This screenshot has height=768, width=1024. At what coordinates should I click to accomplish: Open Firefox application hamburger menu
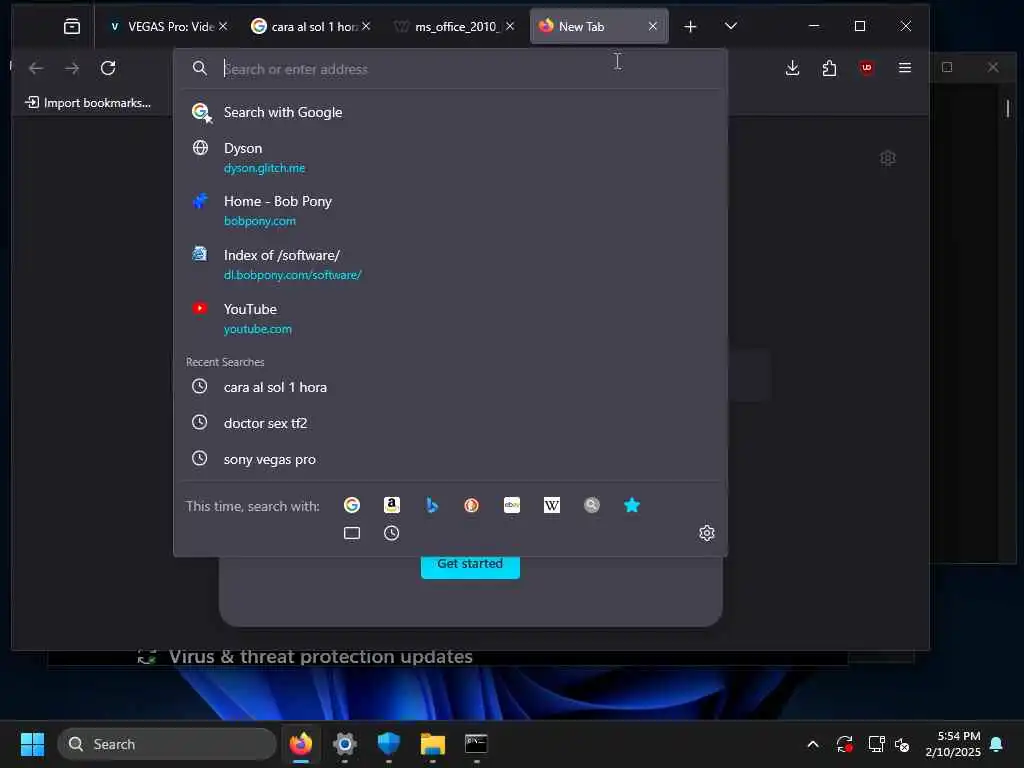point(904,68)
